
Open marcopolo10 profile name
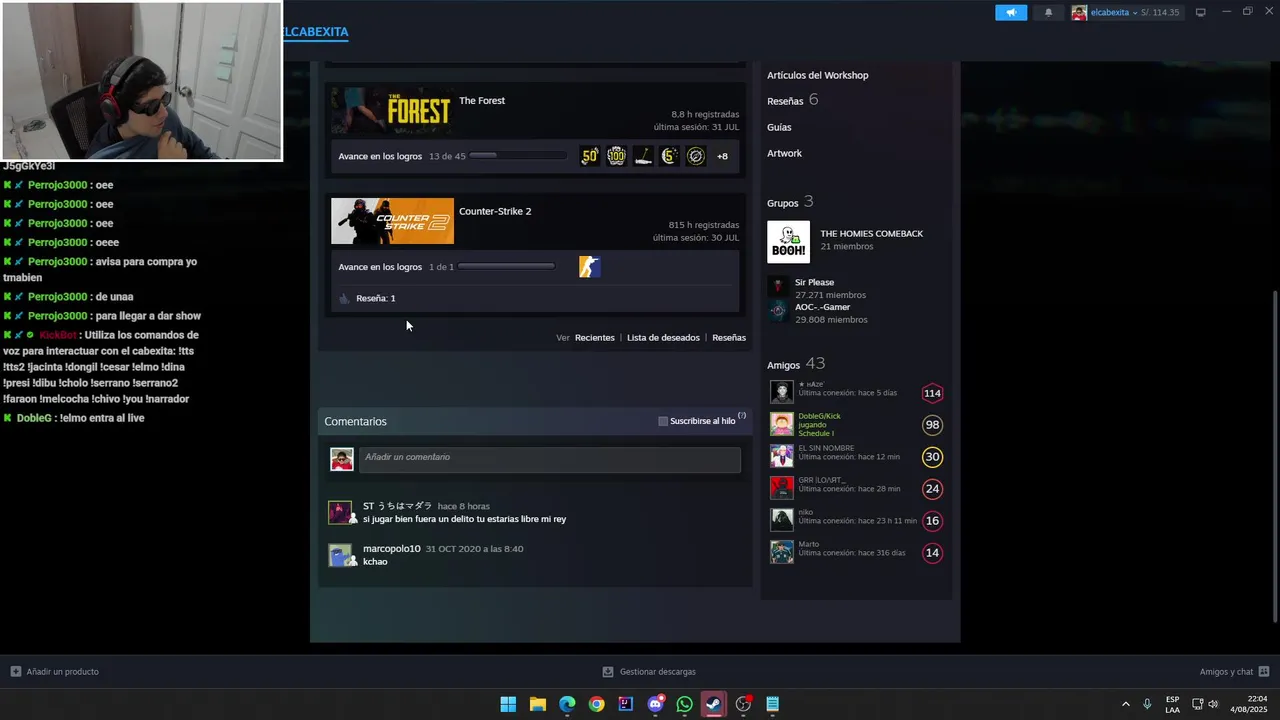[x=392, y=548]
